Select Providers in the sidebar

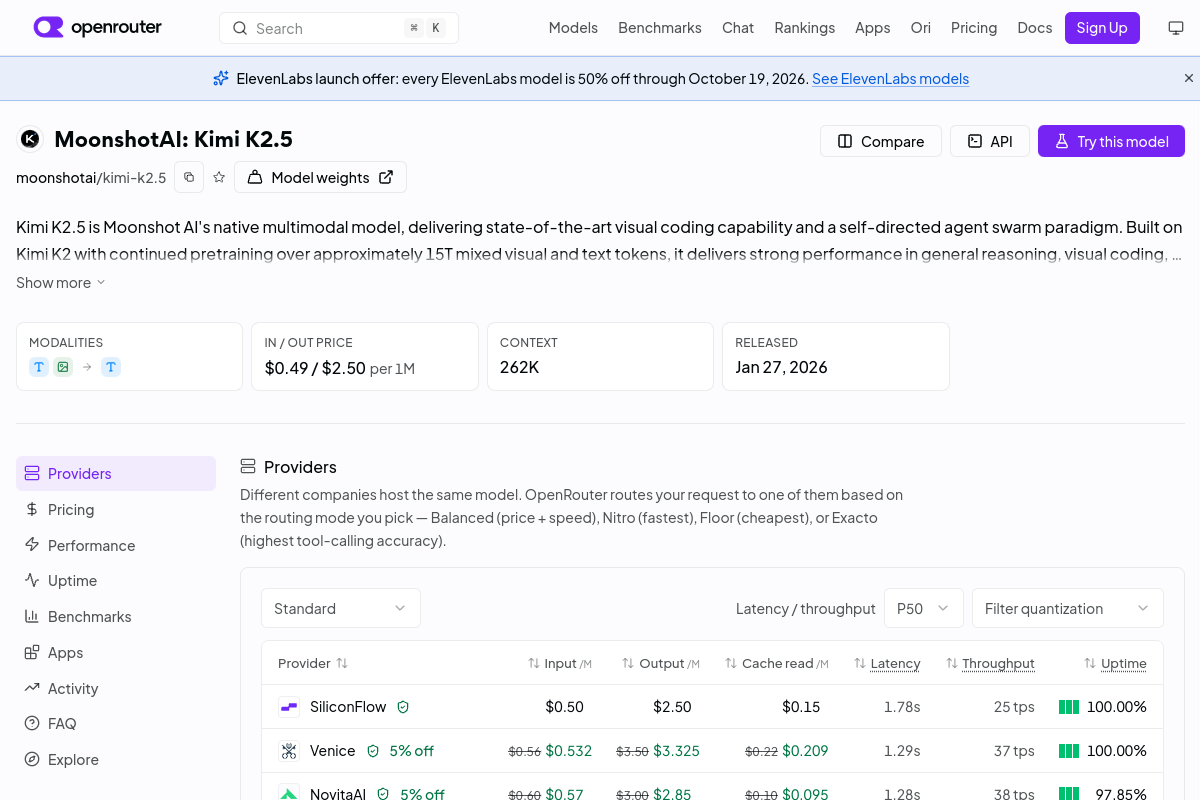(116, 474)
